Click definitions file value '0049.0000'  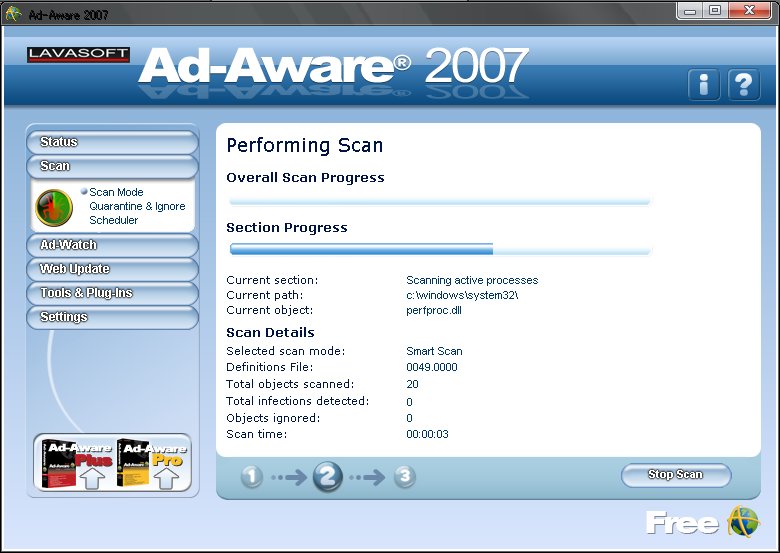(432, 367)
